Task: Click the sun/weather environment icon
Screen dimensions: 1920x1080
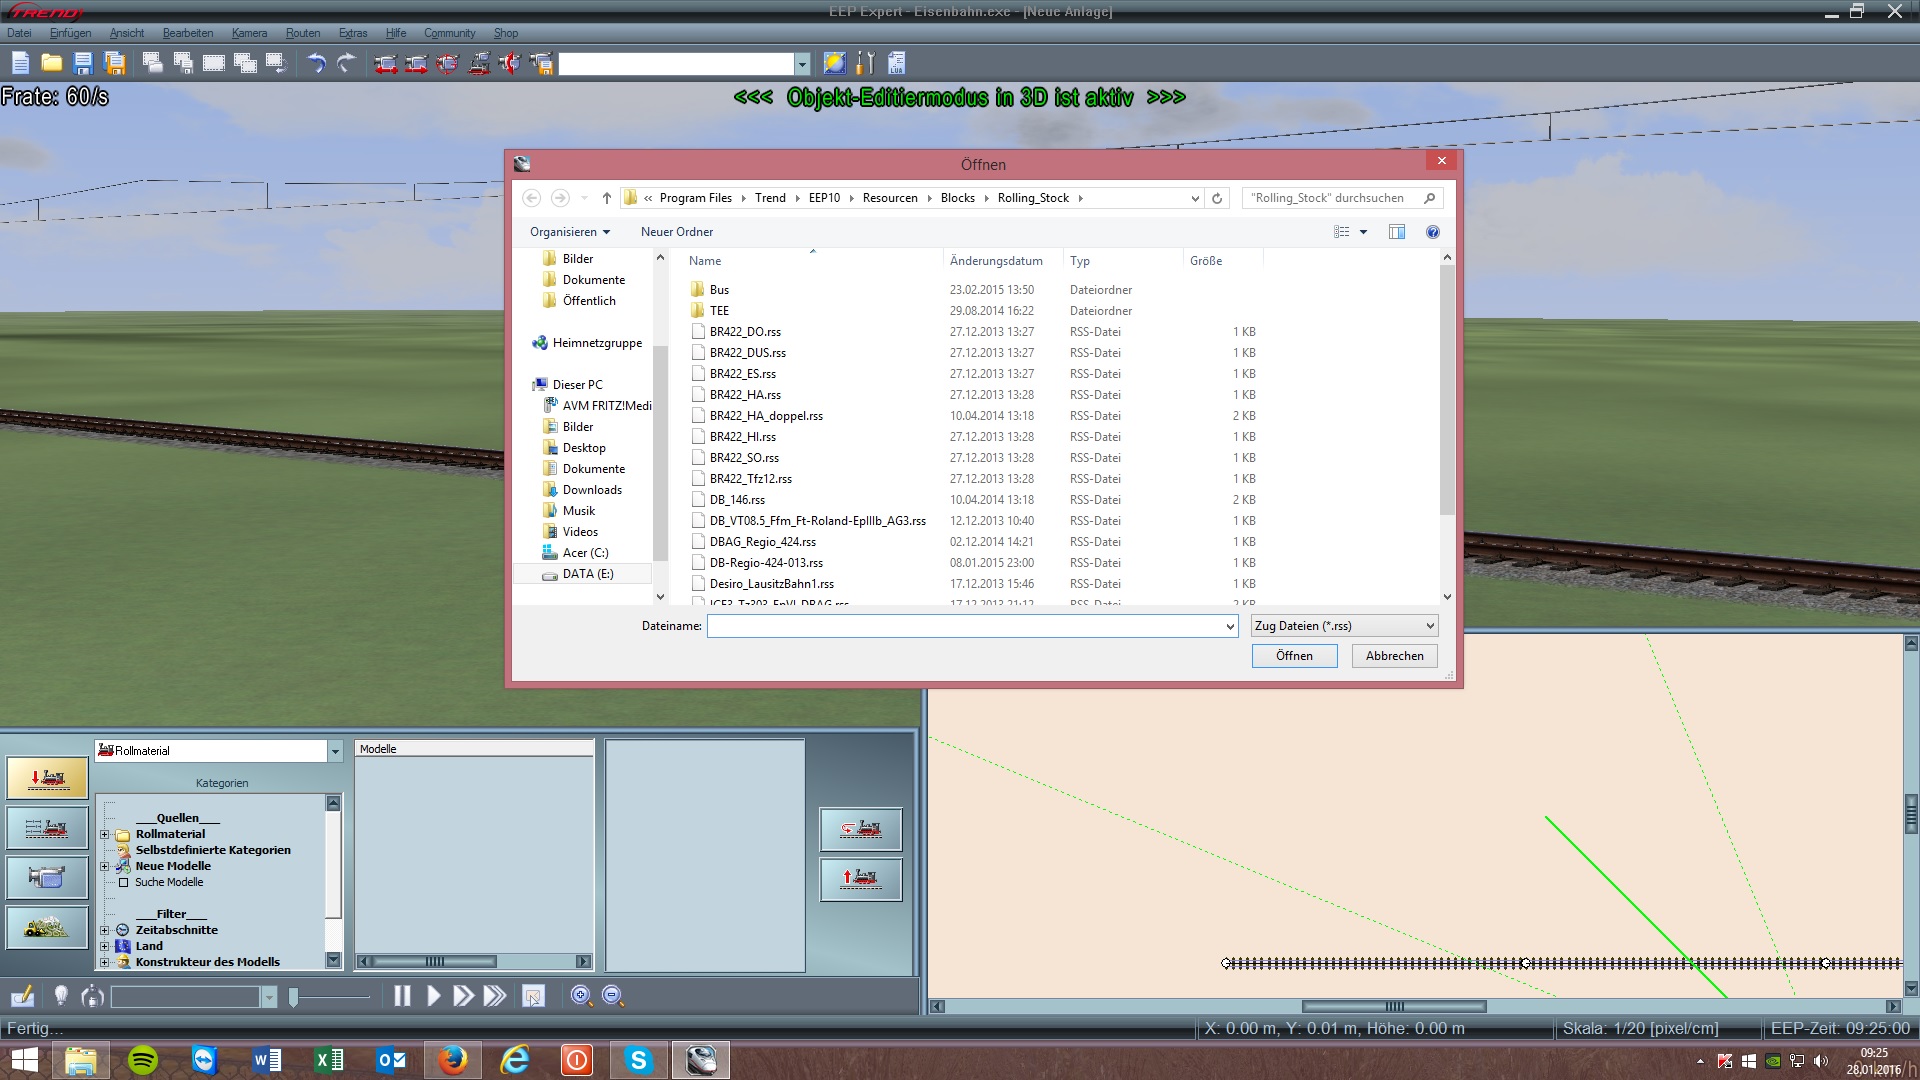Action: pos(834,63)
